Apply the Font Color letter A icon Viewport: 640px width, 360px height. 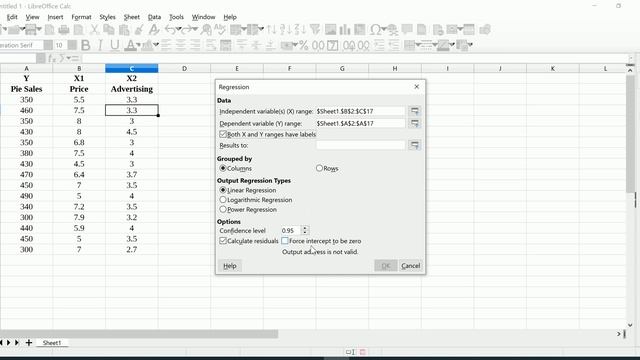(x=130, y=45)
